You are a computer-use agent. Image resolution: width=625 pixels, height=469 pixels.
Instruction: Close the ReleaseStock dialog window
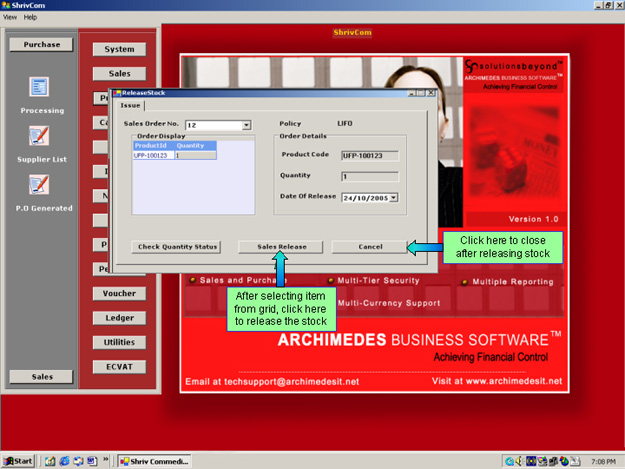point(432,93)
